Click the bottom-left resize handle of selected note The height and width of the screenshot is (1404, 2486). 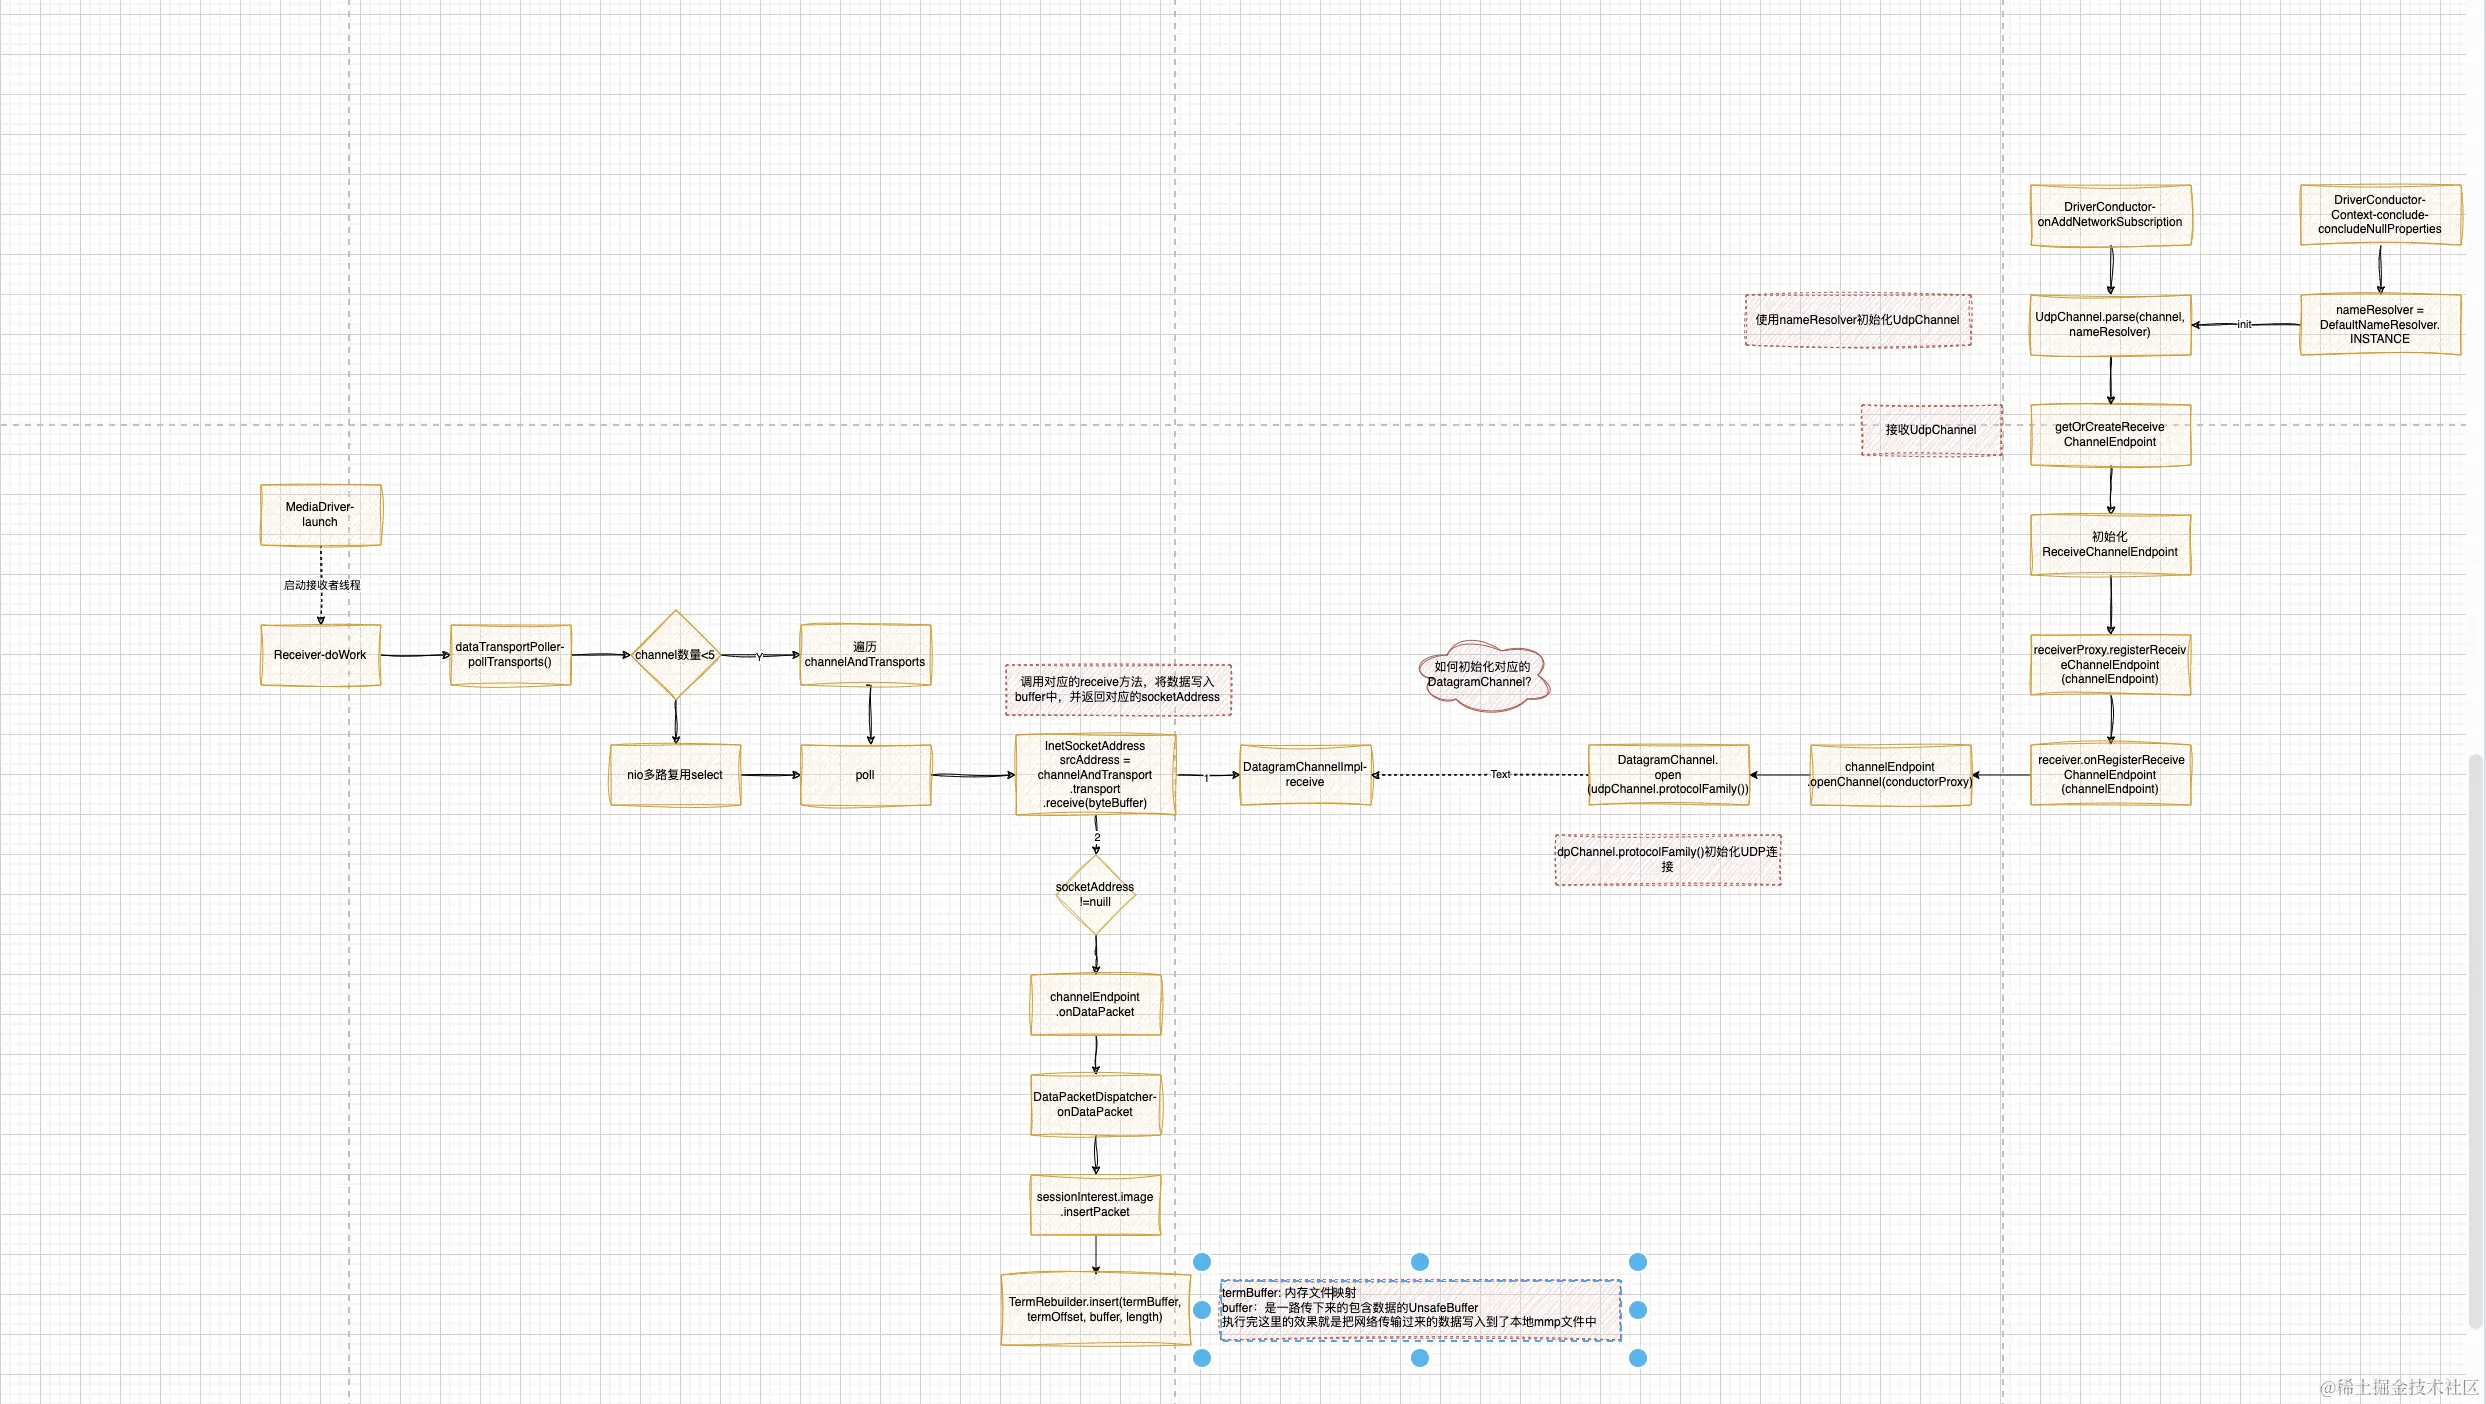point(1202,1358)
